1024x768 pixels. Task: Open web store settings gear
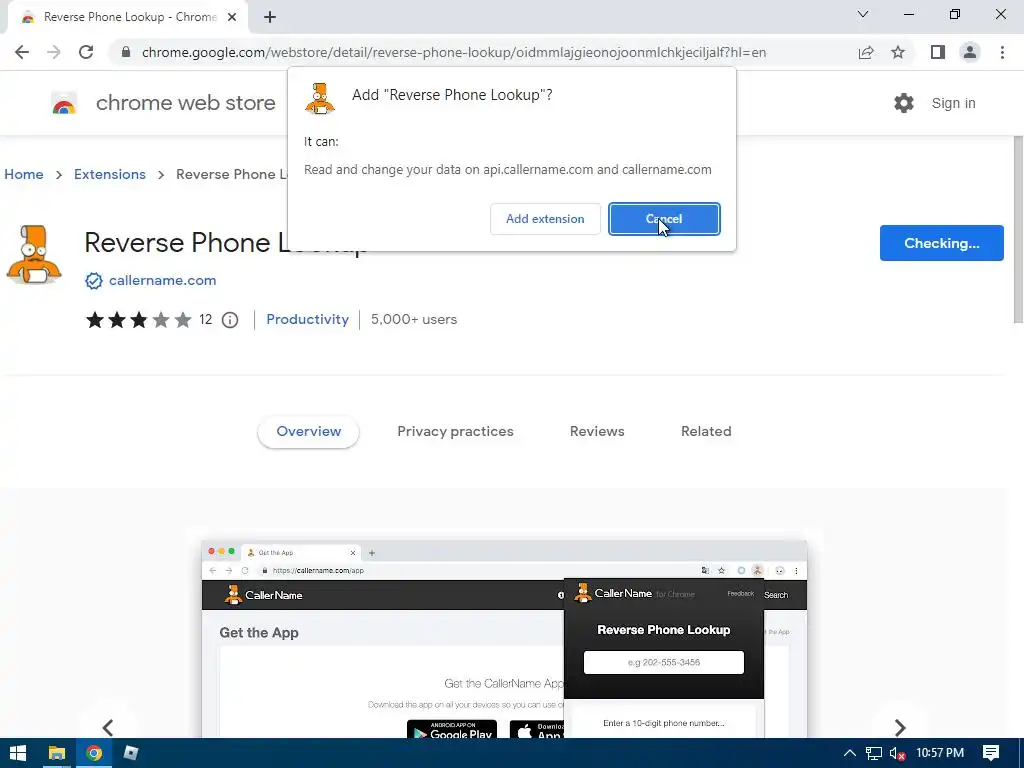click(x=904, y=103)
